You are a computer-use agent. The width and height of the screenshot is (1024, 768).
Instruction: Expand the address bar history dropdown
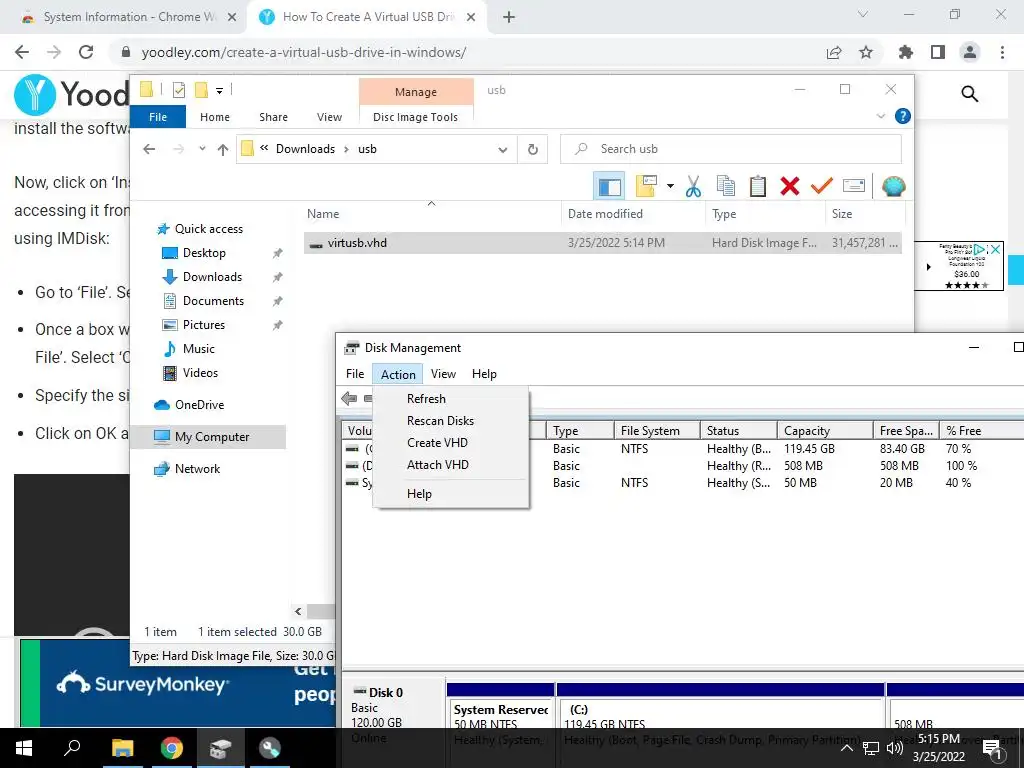tap(502, 150)
